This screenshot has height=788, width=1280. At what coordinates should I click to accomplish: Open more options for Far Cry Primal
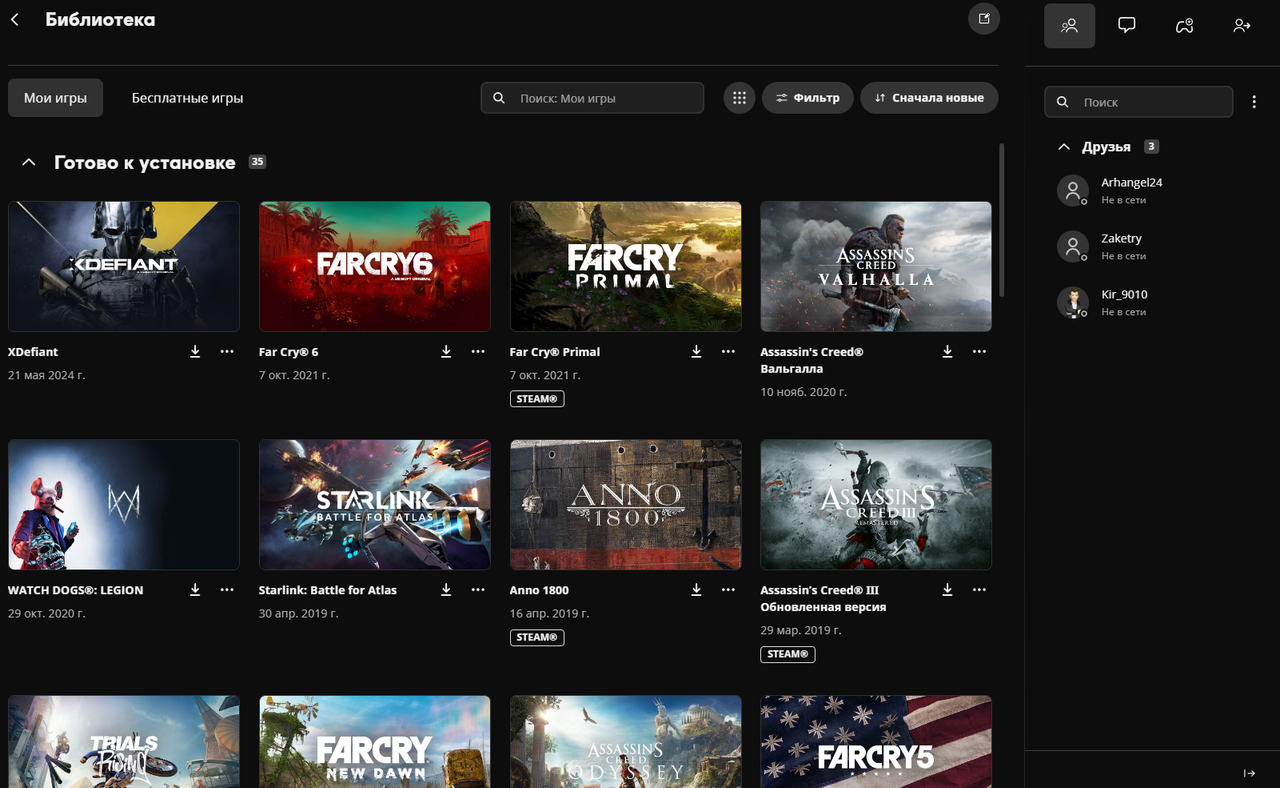coord(728,352)
